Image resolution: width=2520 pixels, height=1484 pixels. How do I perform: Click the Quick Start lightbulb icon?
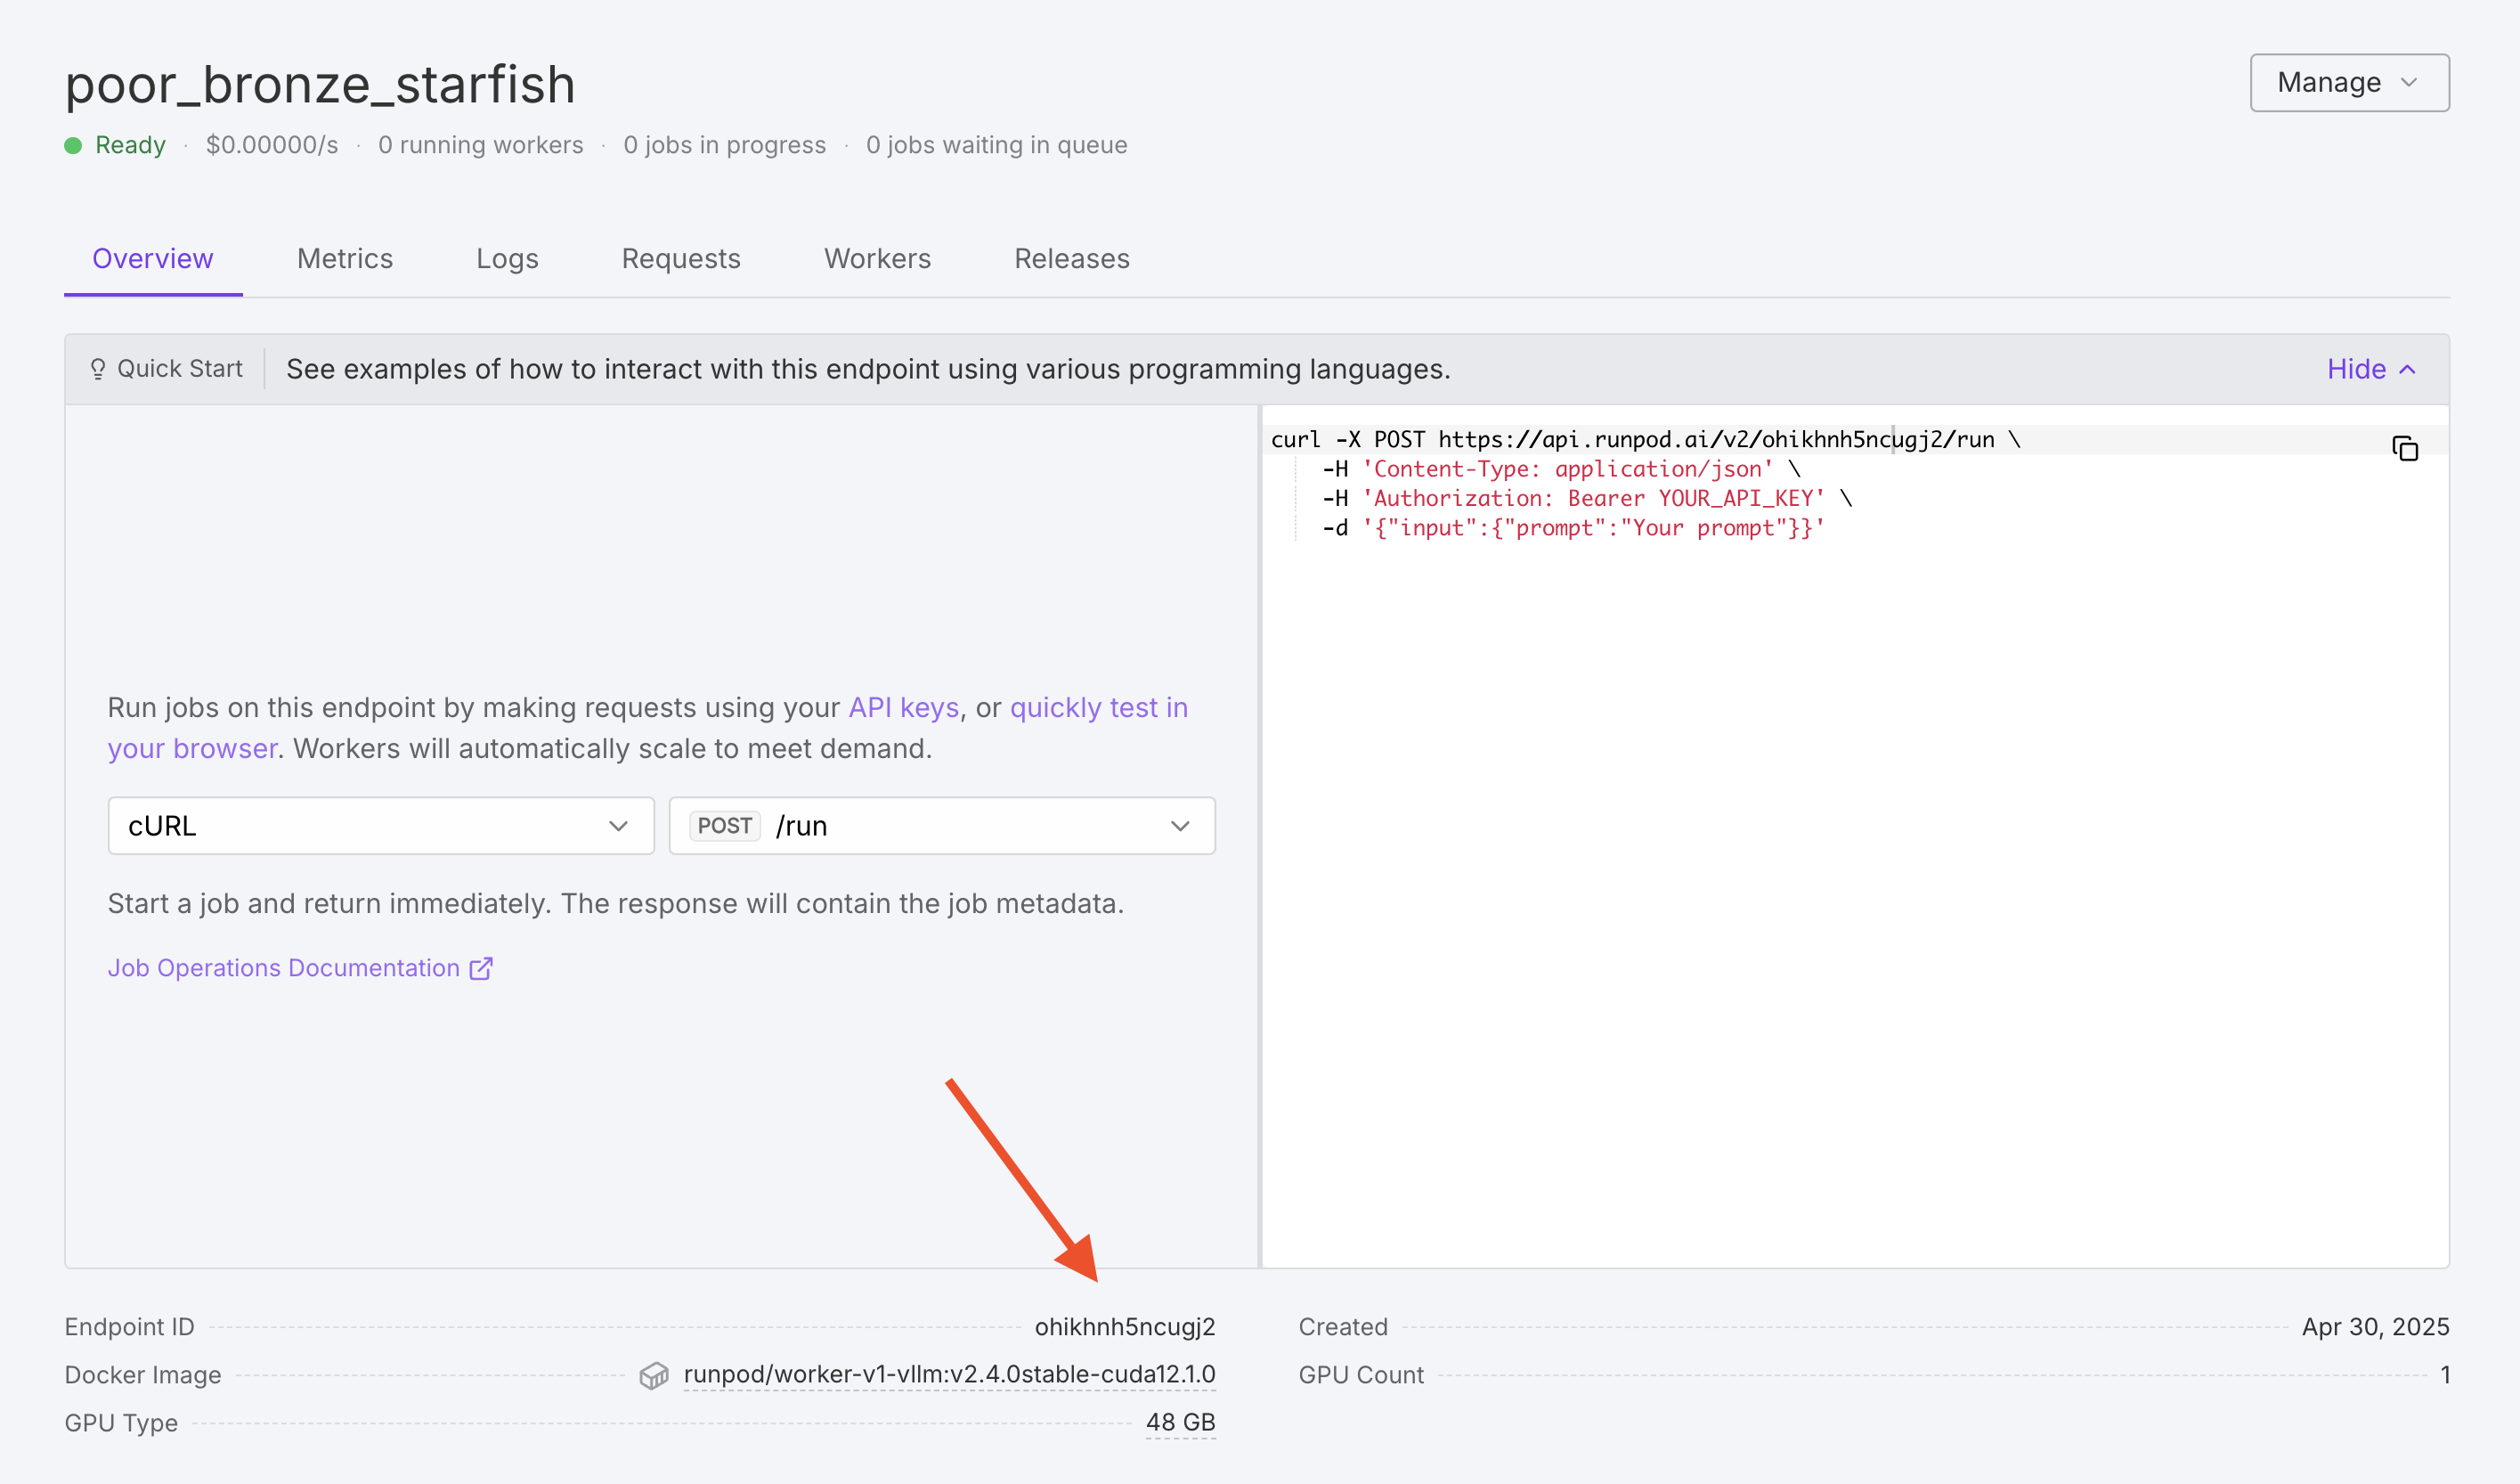pos(98,369)
